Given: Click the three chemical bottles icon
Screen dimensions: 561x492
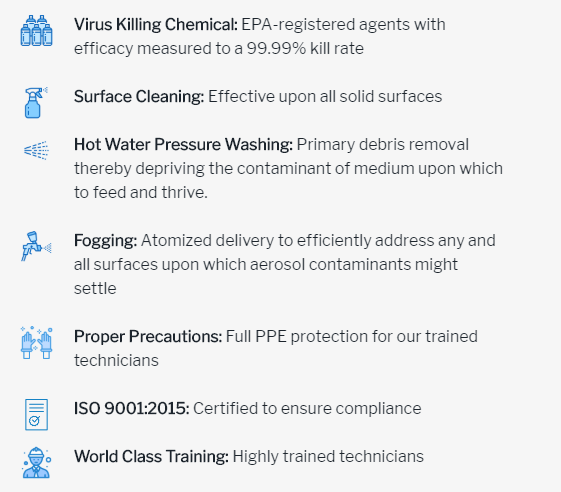Looking at the screenshot, I should [x=36, y=31].
